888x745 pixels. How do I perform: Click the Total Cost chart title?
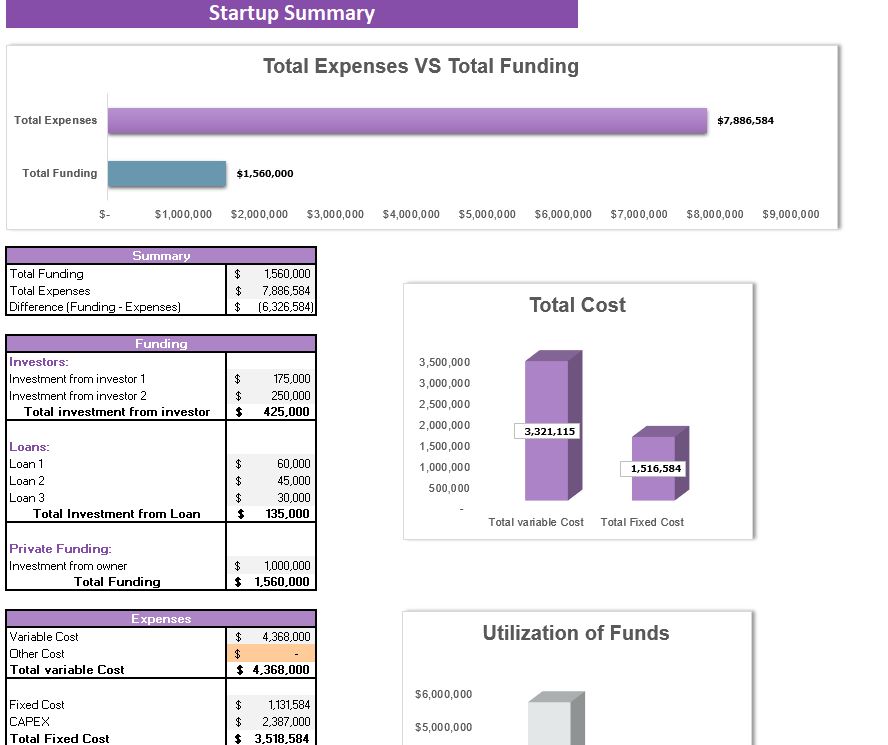[577, 305]
